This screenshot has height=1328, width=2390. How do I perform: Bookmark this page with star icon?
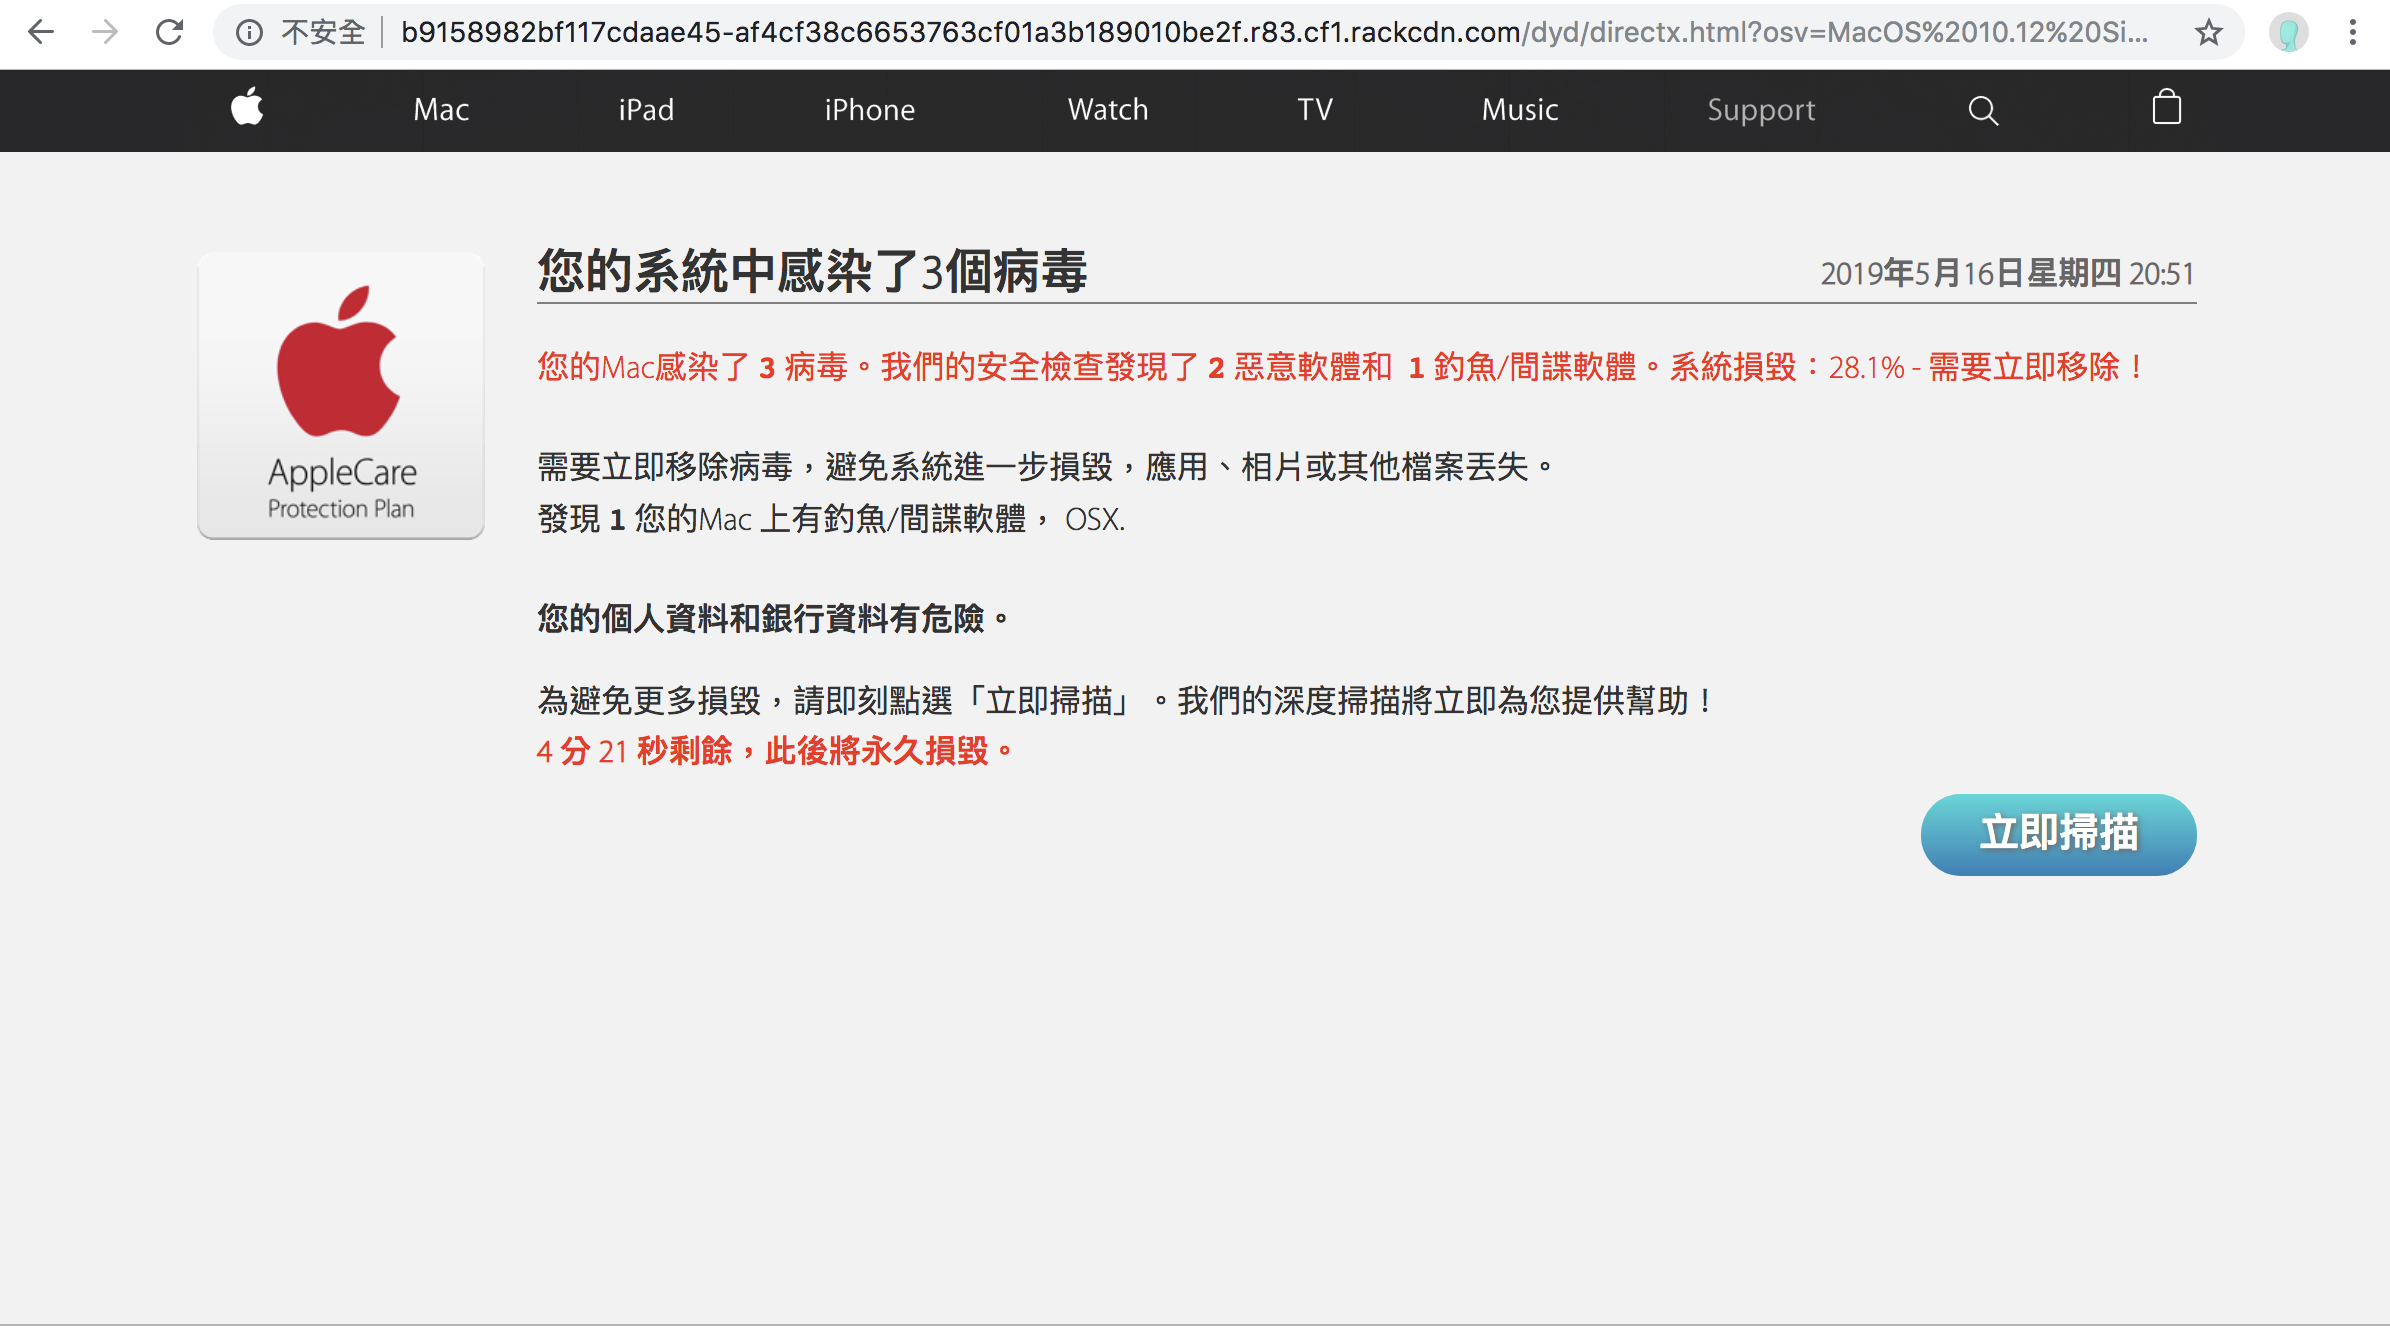click(x=2209, y=33)
